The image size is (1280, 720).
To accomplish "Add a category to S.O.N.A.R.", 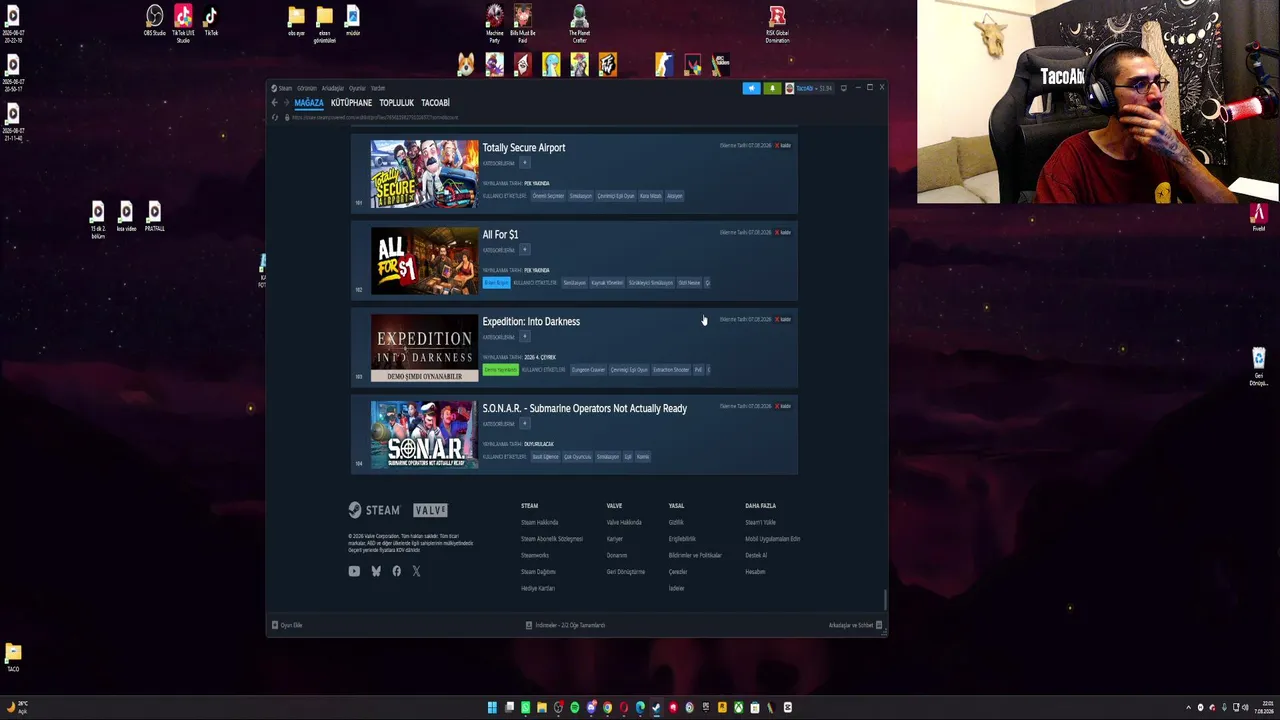I will pos(525,424).
